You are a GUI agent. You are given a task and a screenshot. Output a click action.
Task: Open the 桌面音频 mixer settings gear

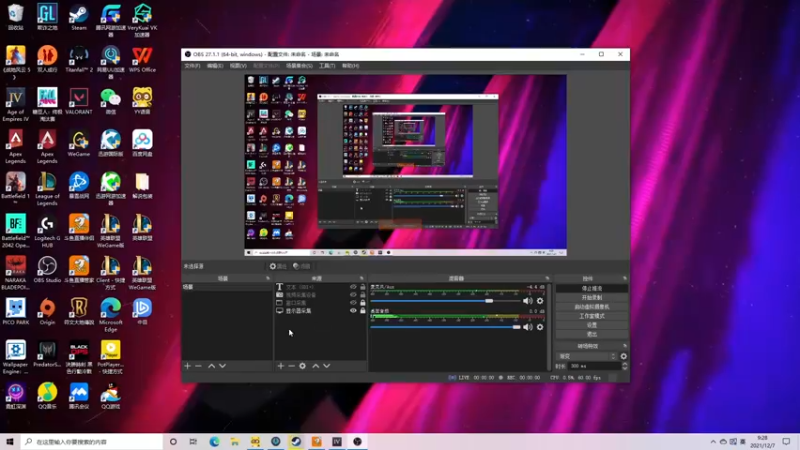pyautogui.click(x=540, y=327)
